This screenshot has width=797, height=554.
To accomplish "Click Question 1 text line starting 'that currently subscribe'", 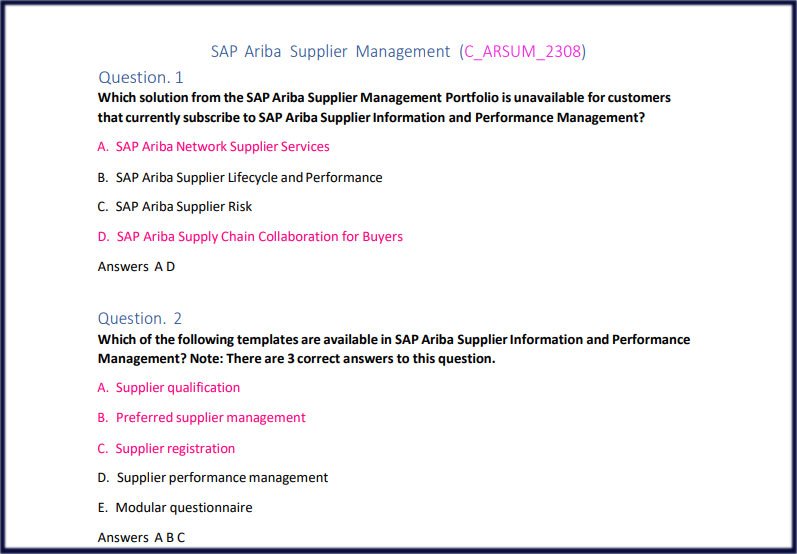I will 370,118.
